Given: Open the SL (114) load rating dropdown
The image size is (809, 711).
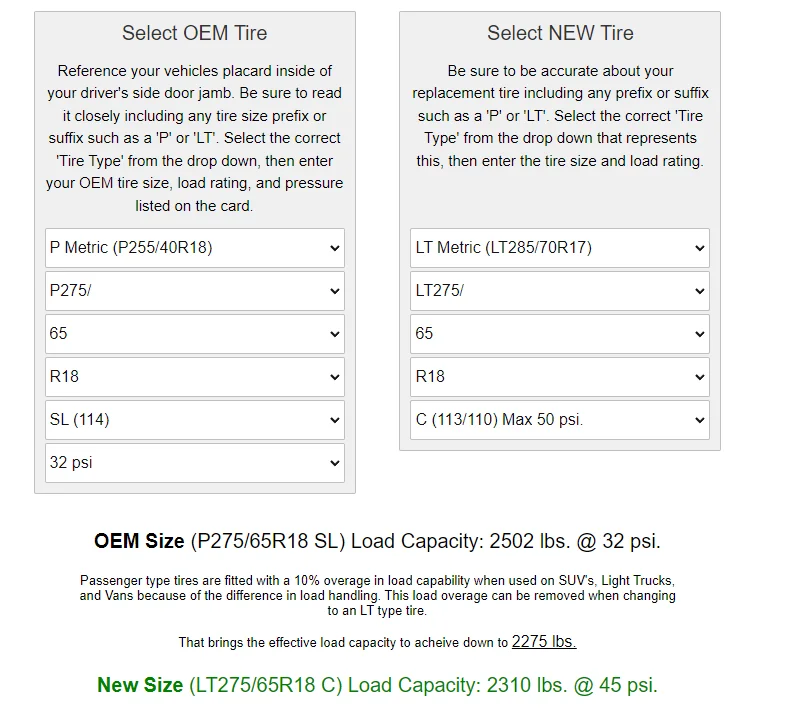Looking at the screenshot, I should click(195, 420).
